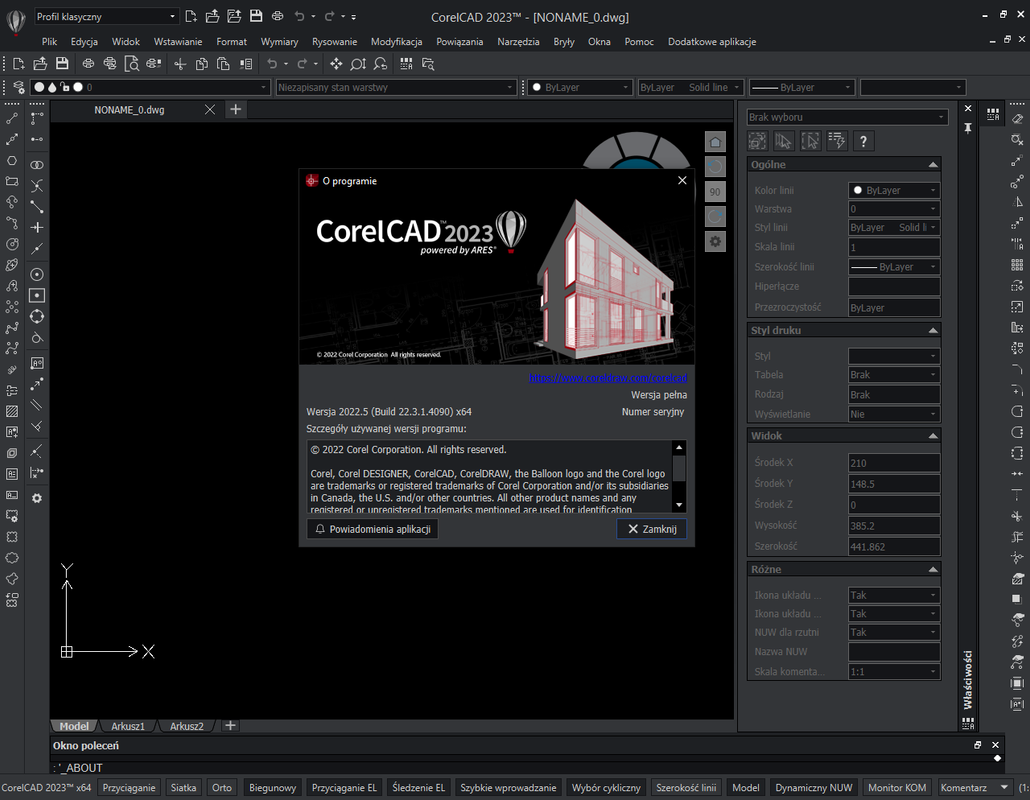Open entity snap settings gear icon
This screenshot has height=800, width=1030.
[37, 498]
